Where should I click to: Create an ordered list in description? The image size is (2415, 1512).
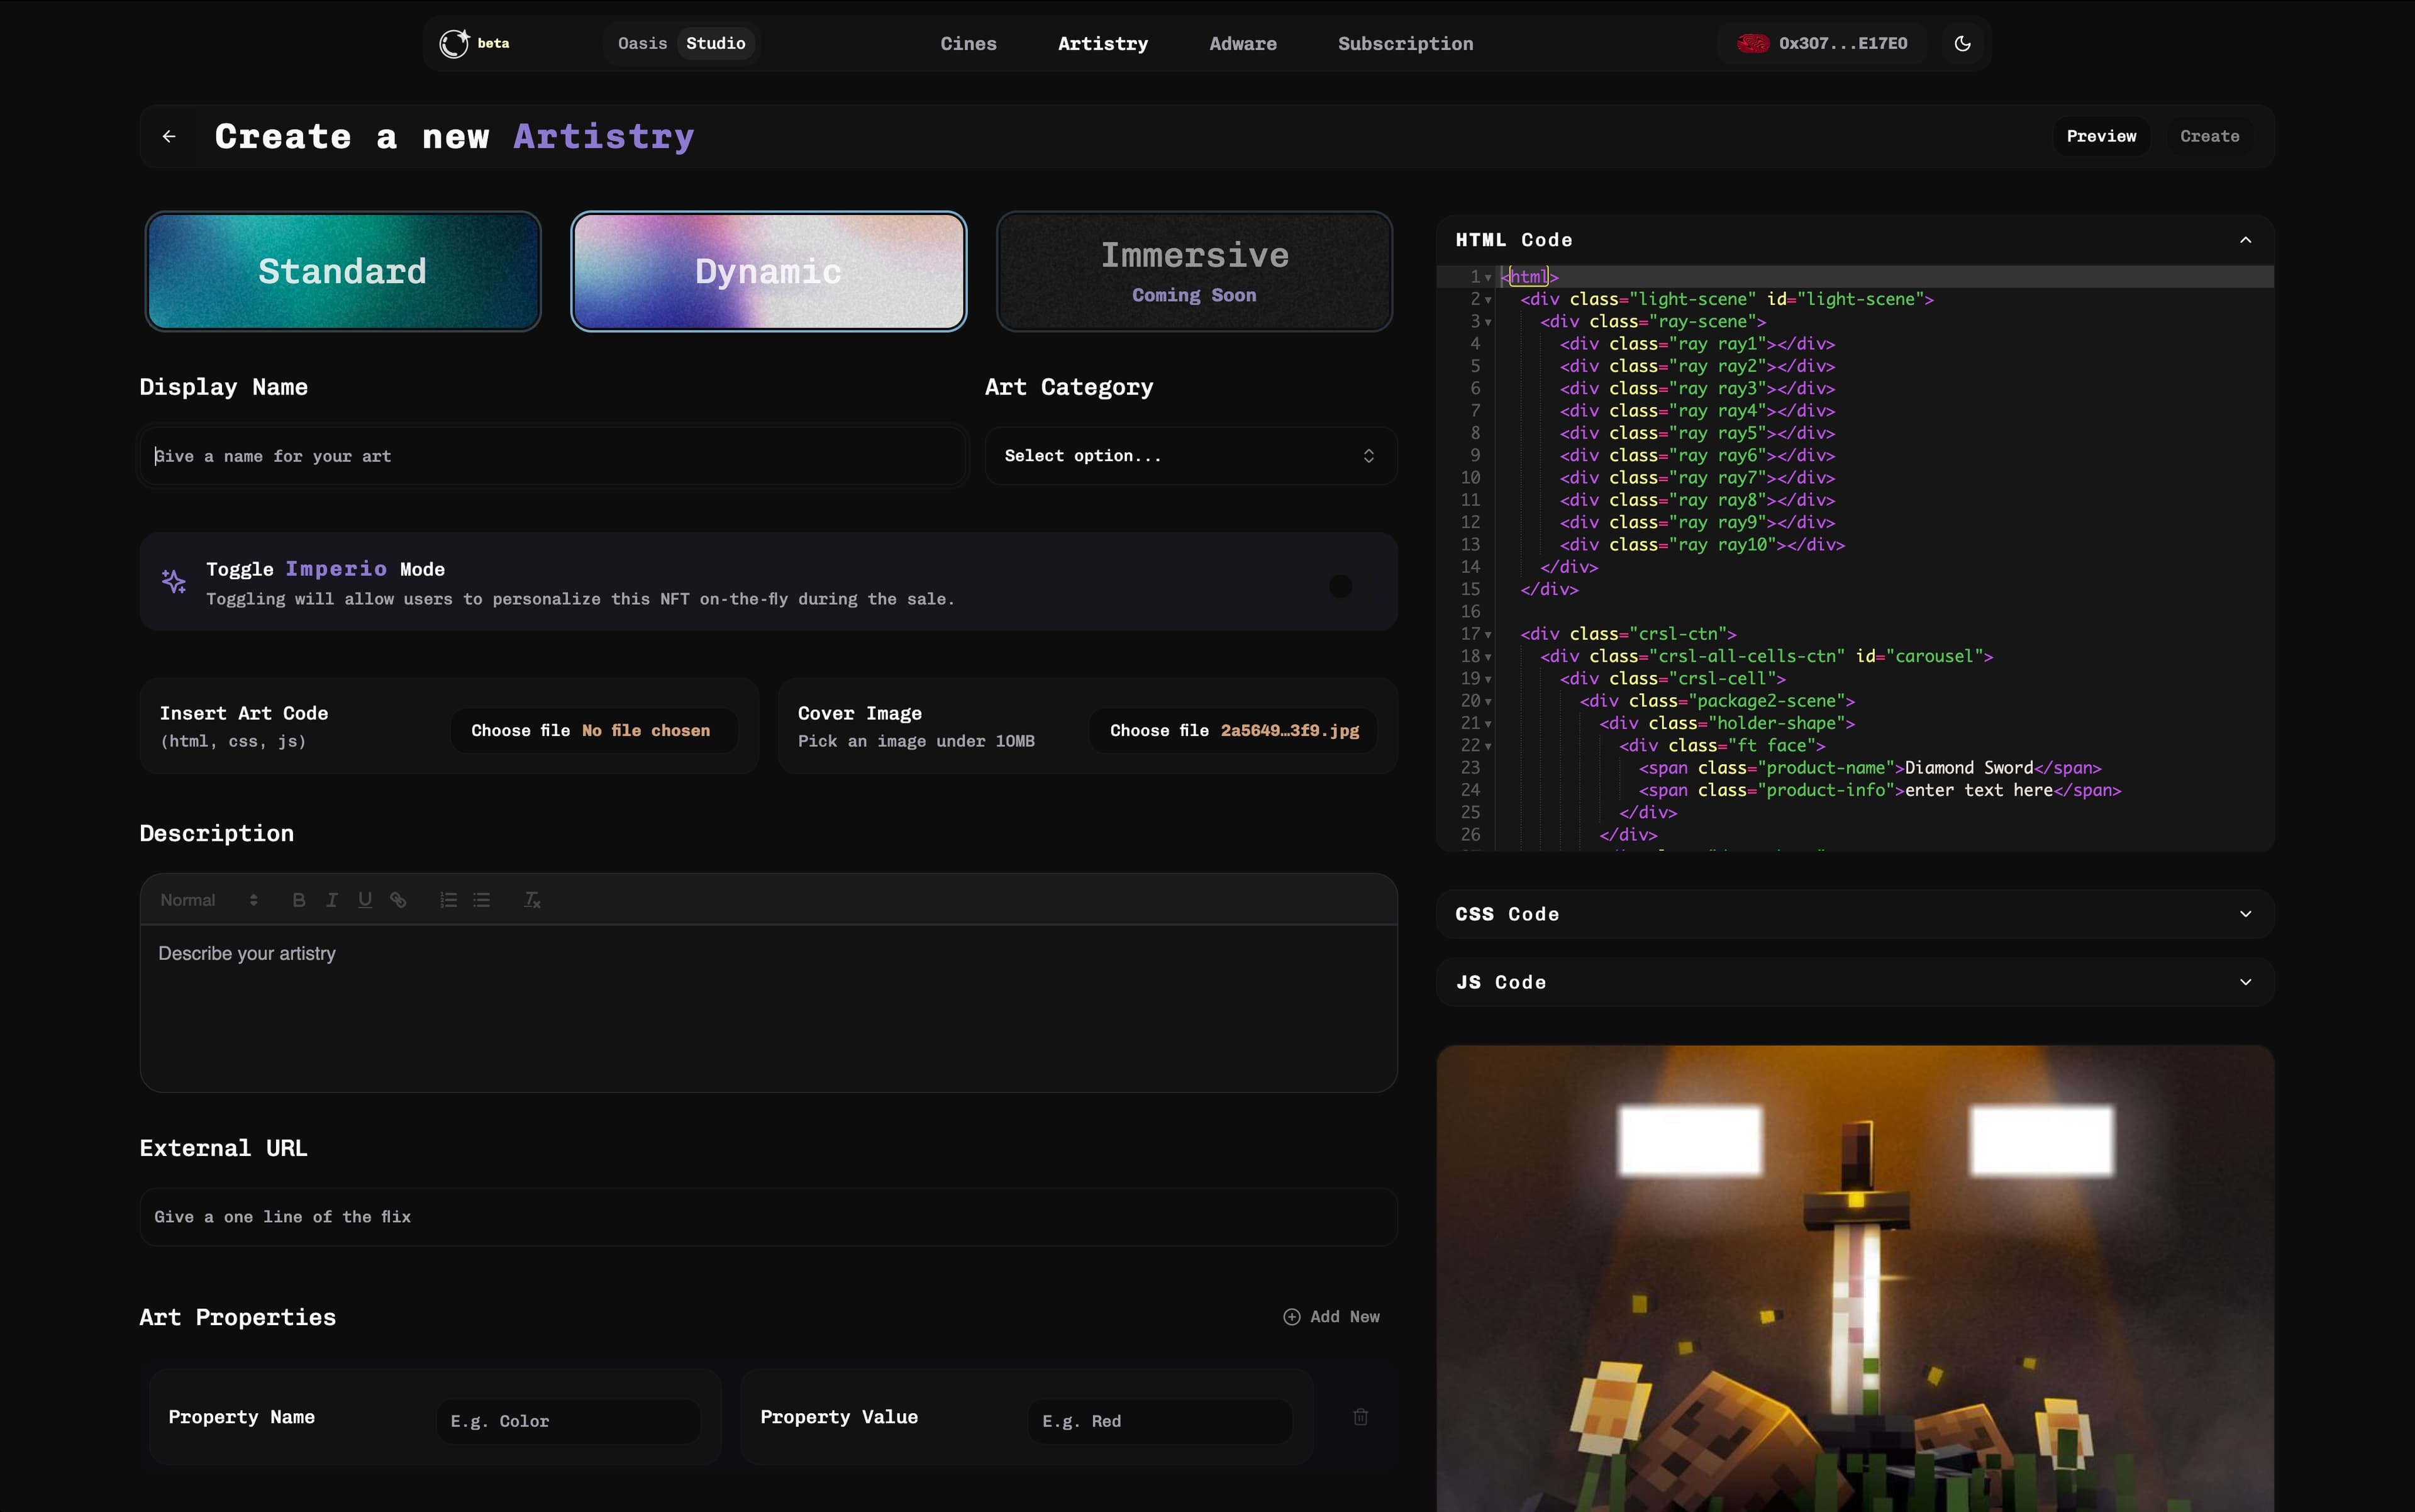tap(448, 900)
